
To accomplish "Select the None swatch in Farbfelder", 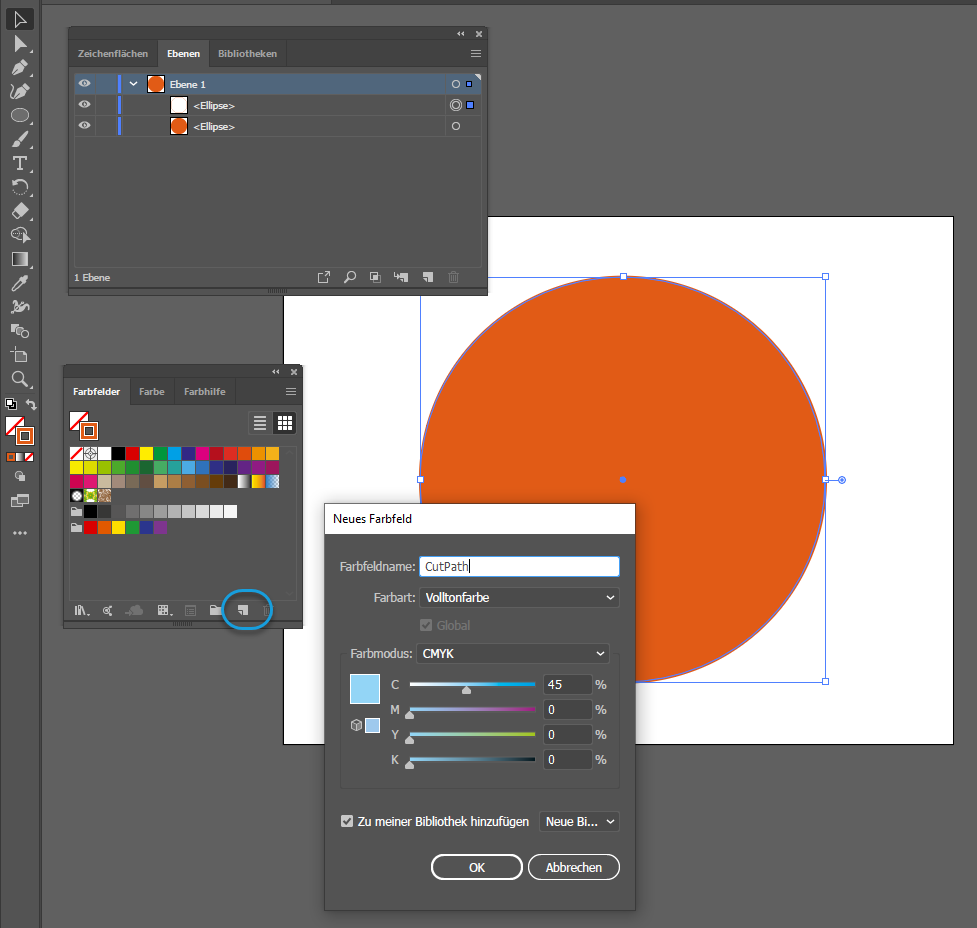I will click(x=76, y=453).
